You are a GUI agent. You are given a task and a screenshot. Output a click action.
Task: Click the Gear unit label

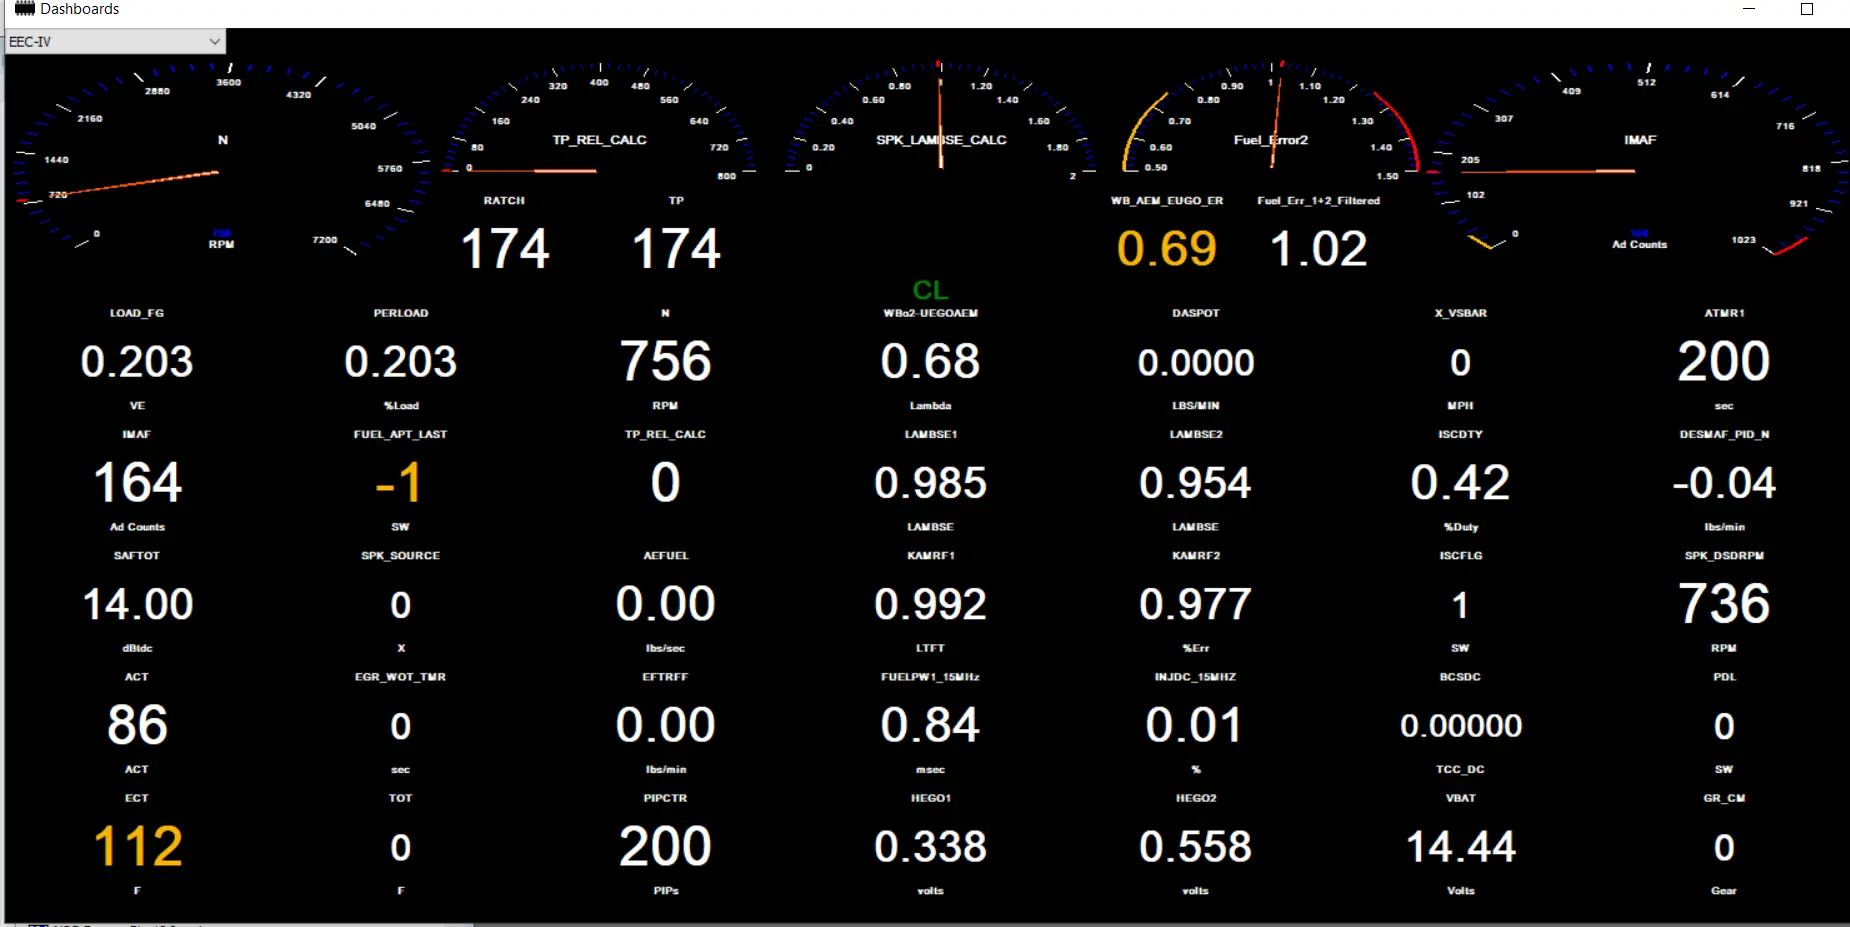[x=1724, y=891]
